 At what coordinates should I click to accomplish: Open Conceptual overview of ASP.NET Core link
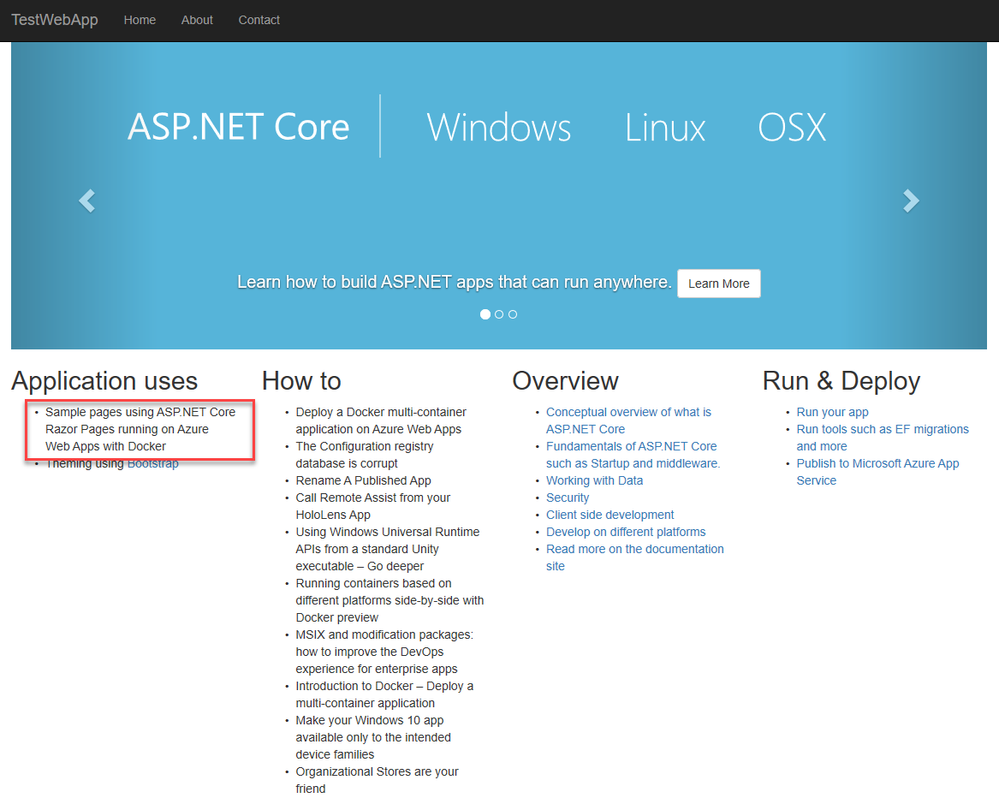click(x=628, y=420)
